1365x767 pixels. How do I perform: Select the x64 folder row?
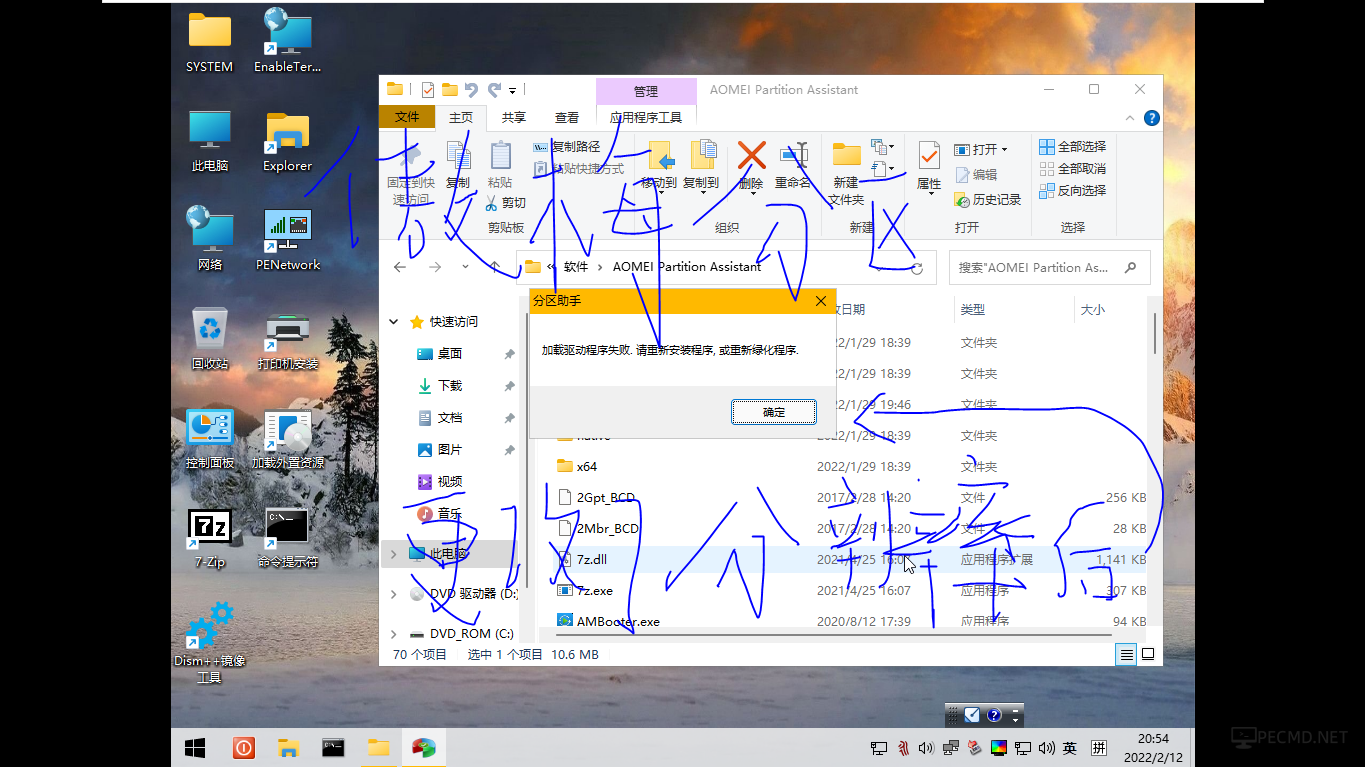pos(850,467)
